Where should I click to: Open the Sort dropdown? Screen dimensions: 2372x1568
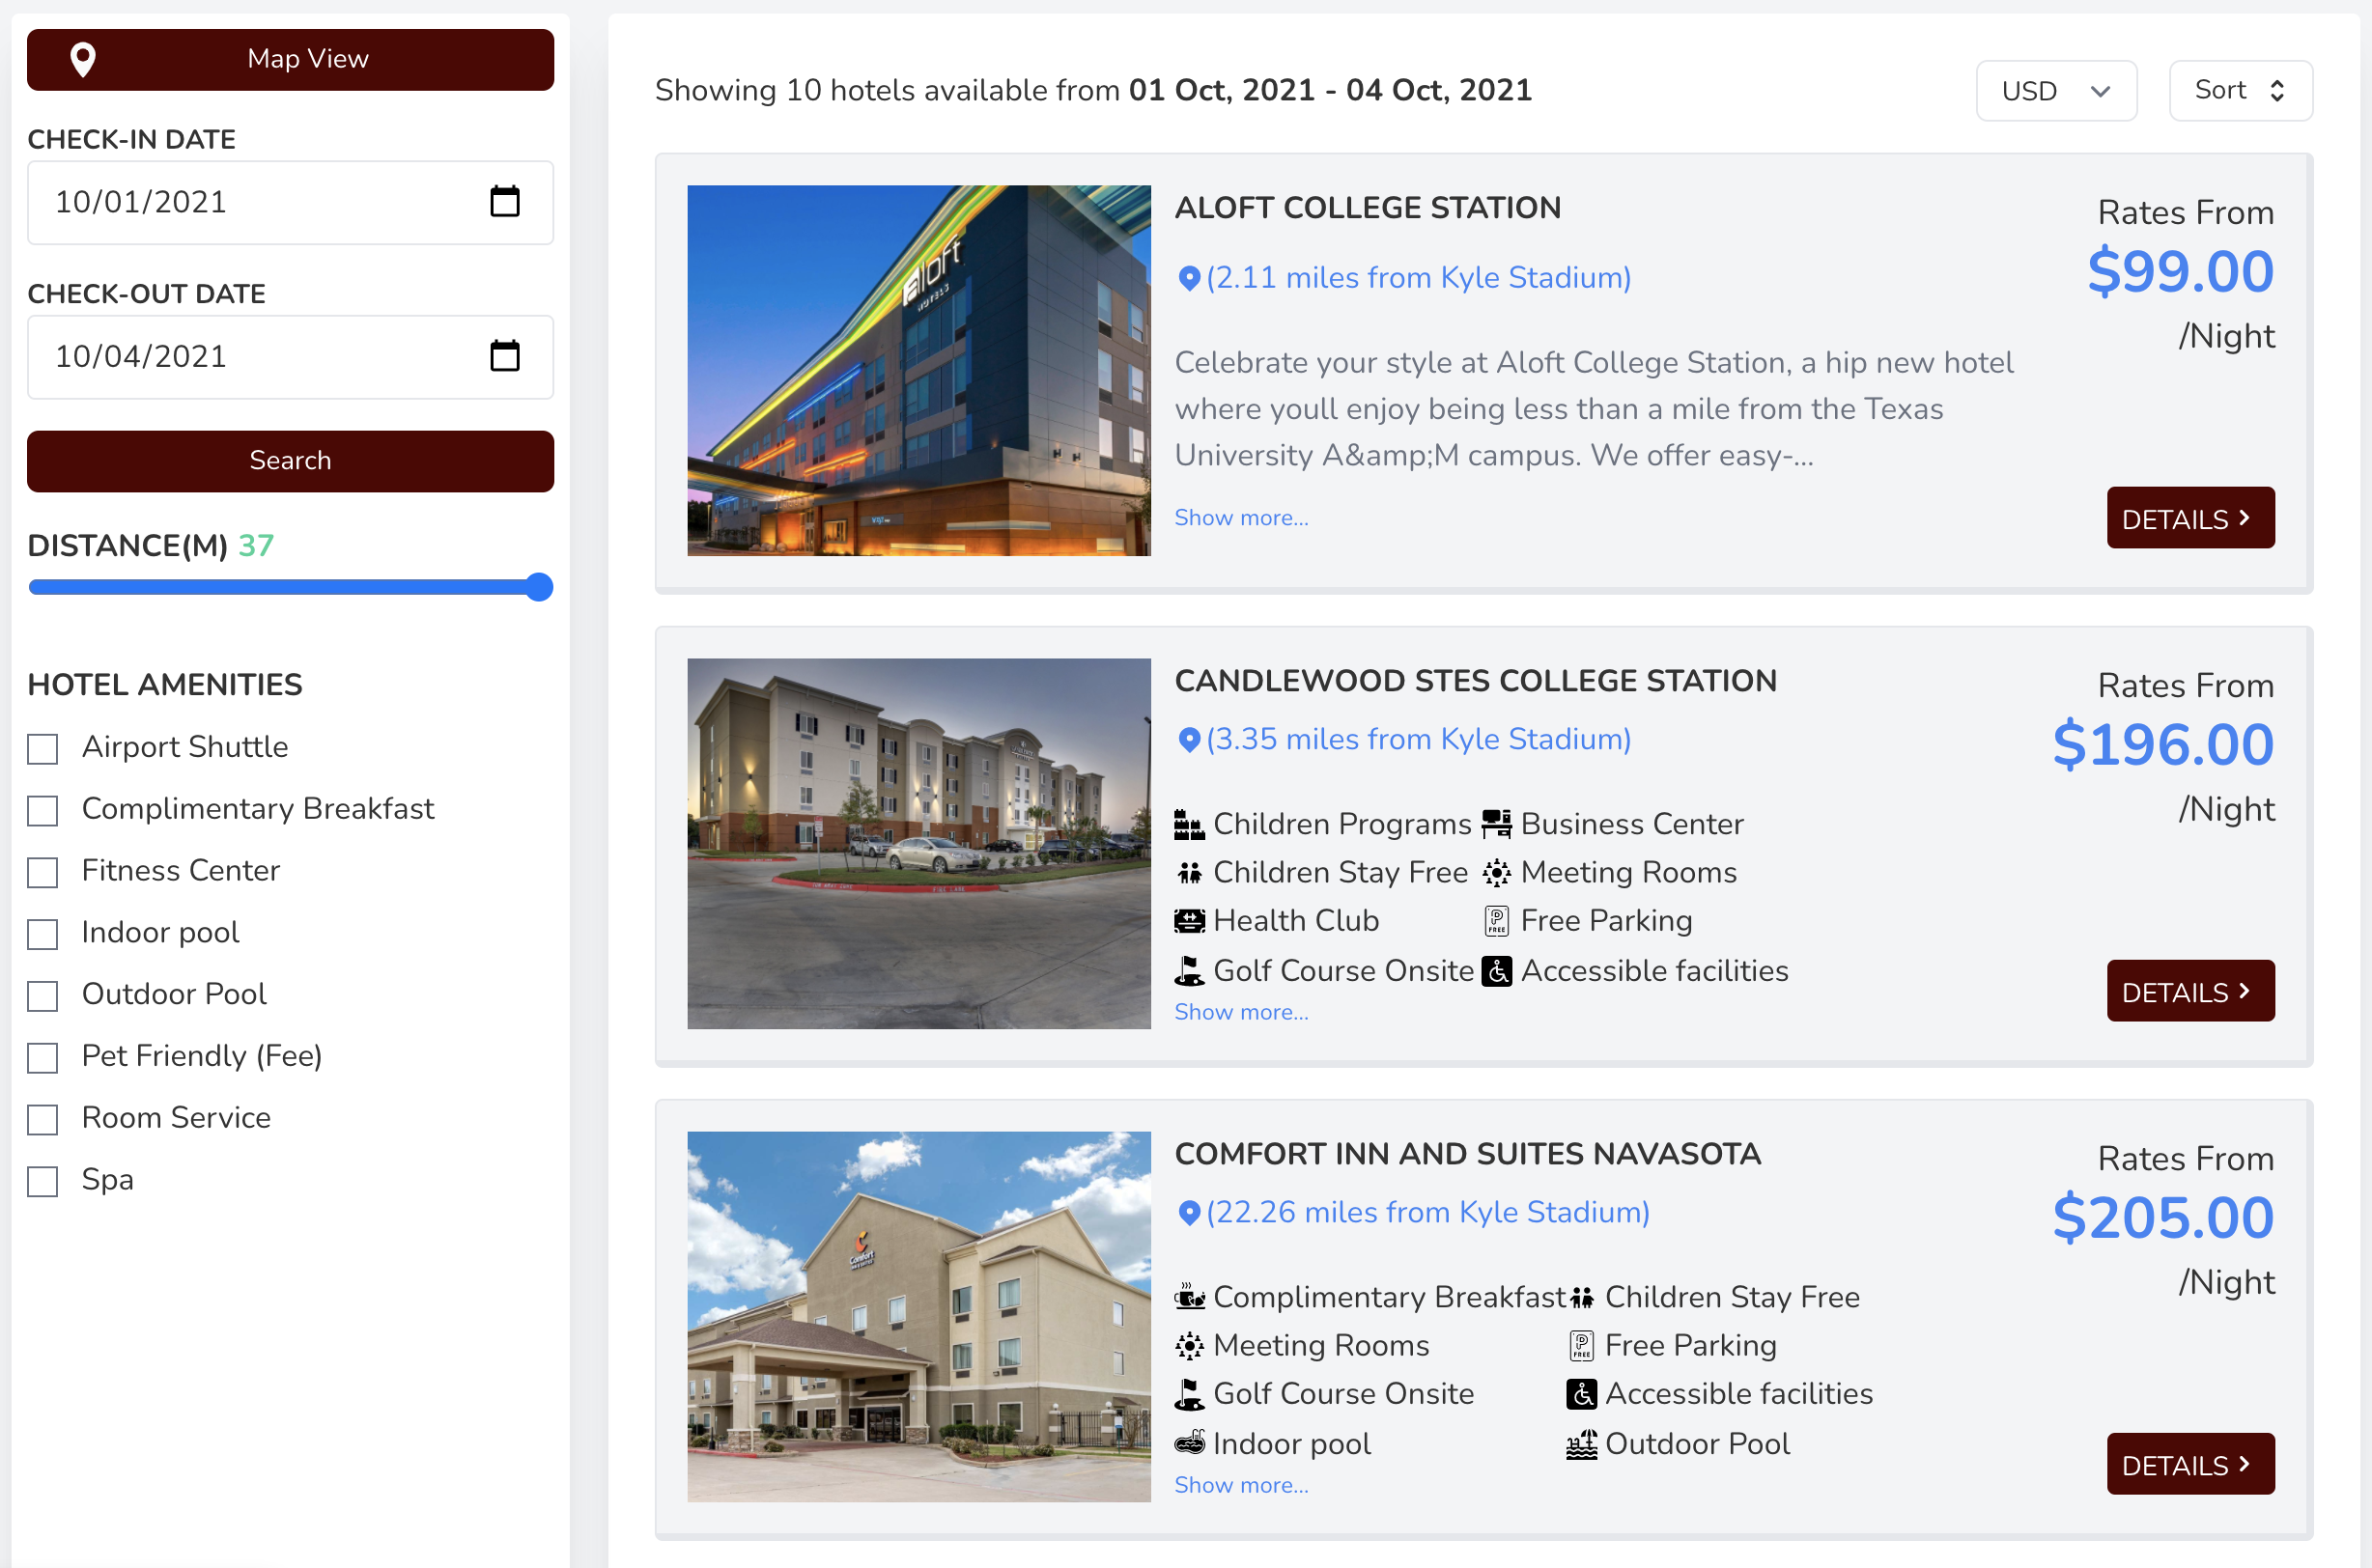click(x=2240, y=91)
